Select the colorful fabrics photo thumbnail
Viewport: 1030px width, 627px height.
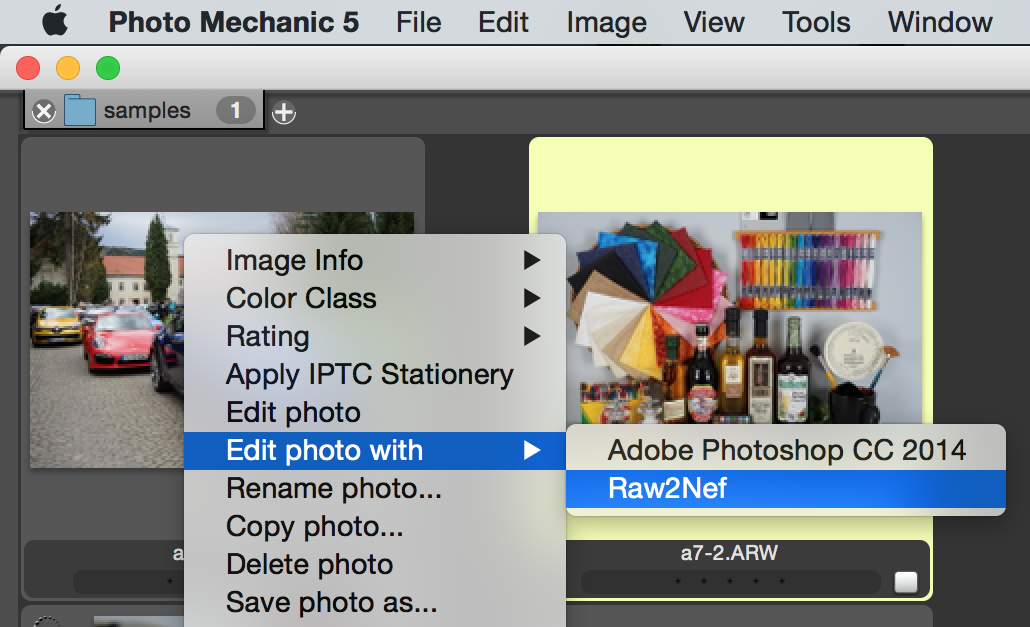click(730, 318)
